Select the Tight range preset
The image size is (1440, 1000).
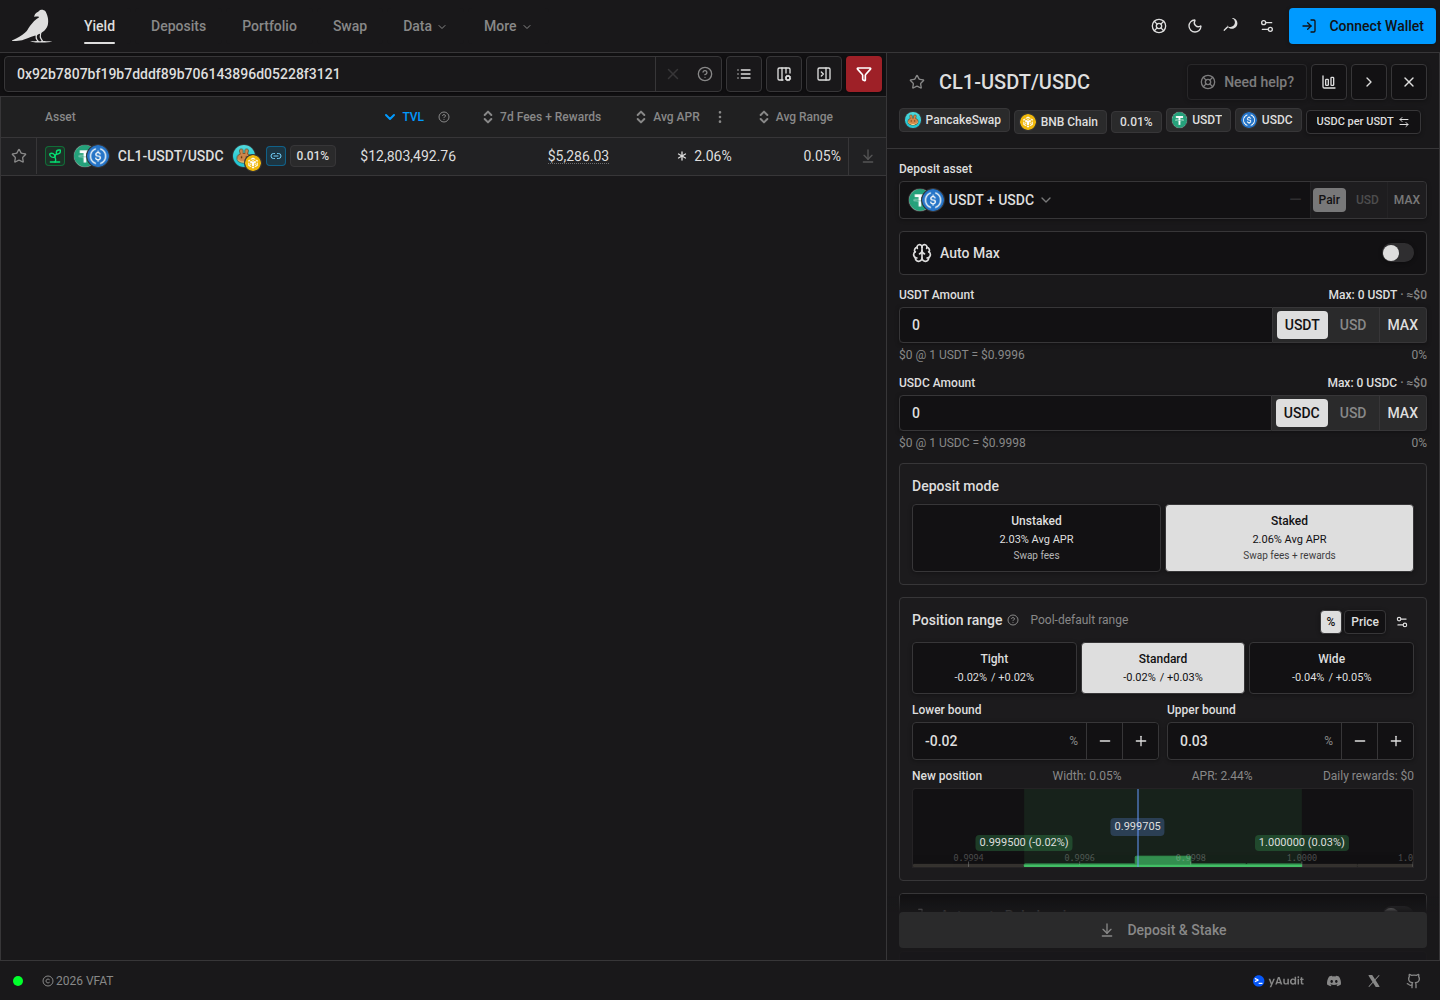[994, 668]
